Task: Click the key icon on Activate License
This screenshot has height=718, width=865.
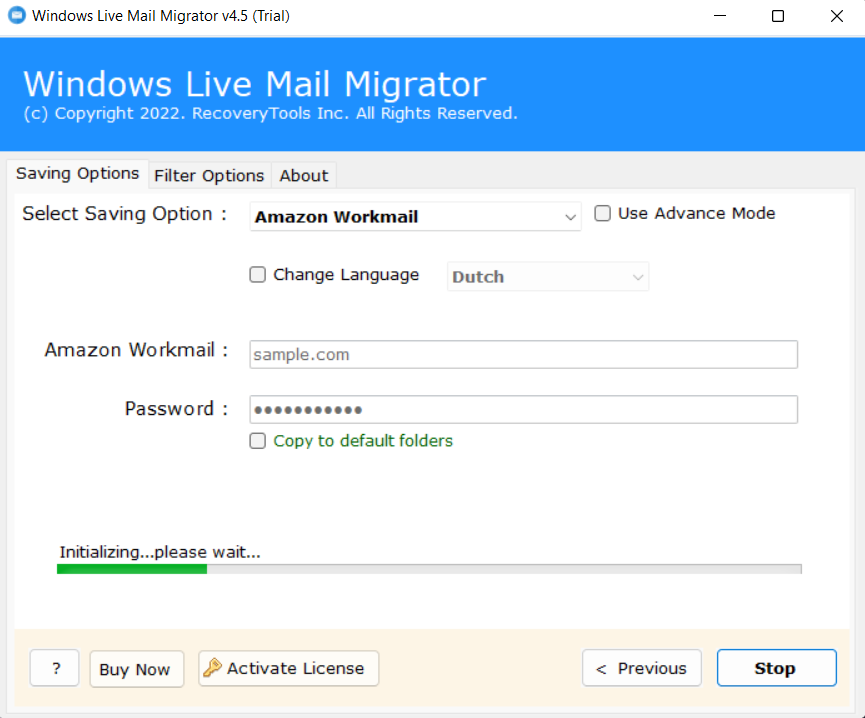Action: pos(212,668)
